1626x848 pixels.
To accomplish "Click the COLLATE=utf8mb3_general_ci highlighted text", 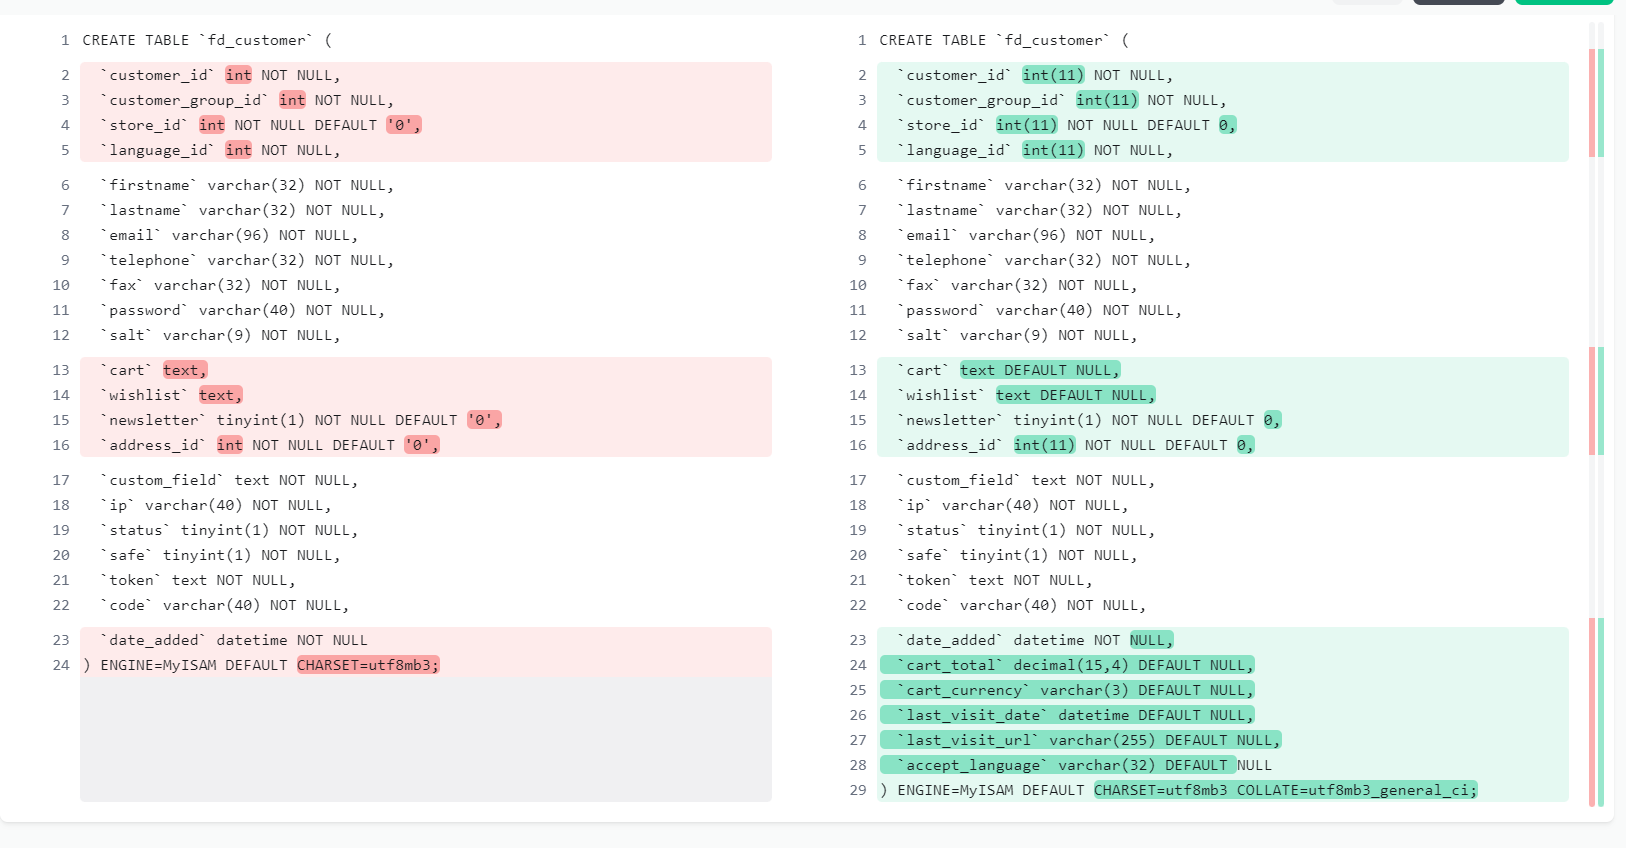I will [x=1357, y=790].
